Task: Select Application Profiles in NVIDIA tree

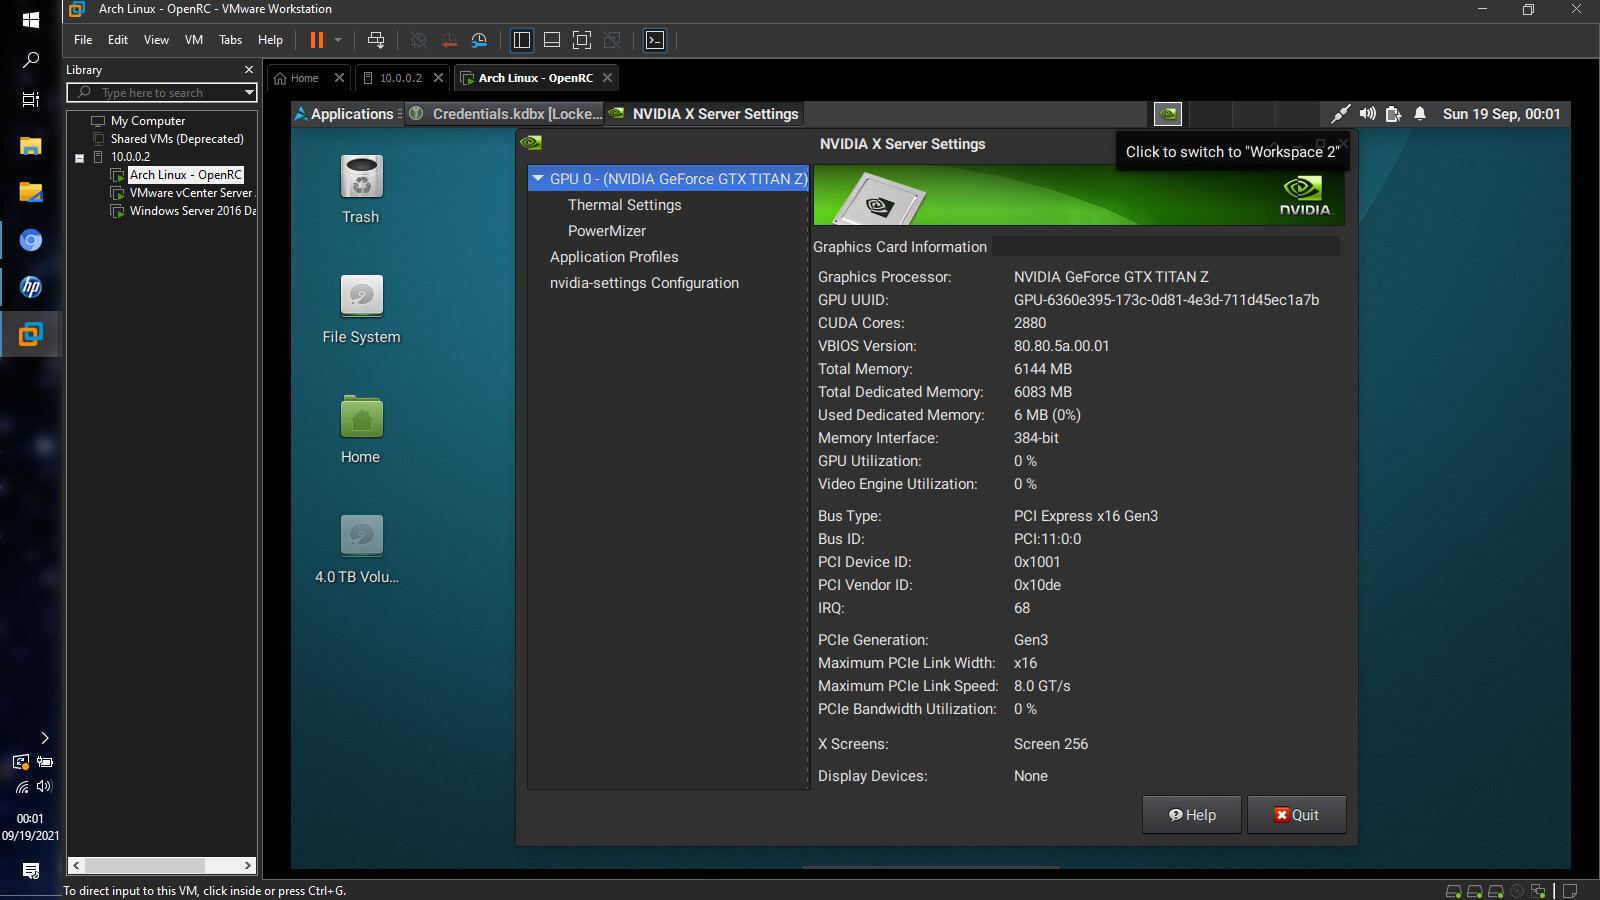Action: click(x=614, y=257)
